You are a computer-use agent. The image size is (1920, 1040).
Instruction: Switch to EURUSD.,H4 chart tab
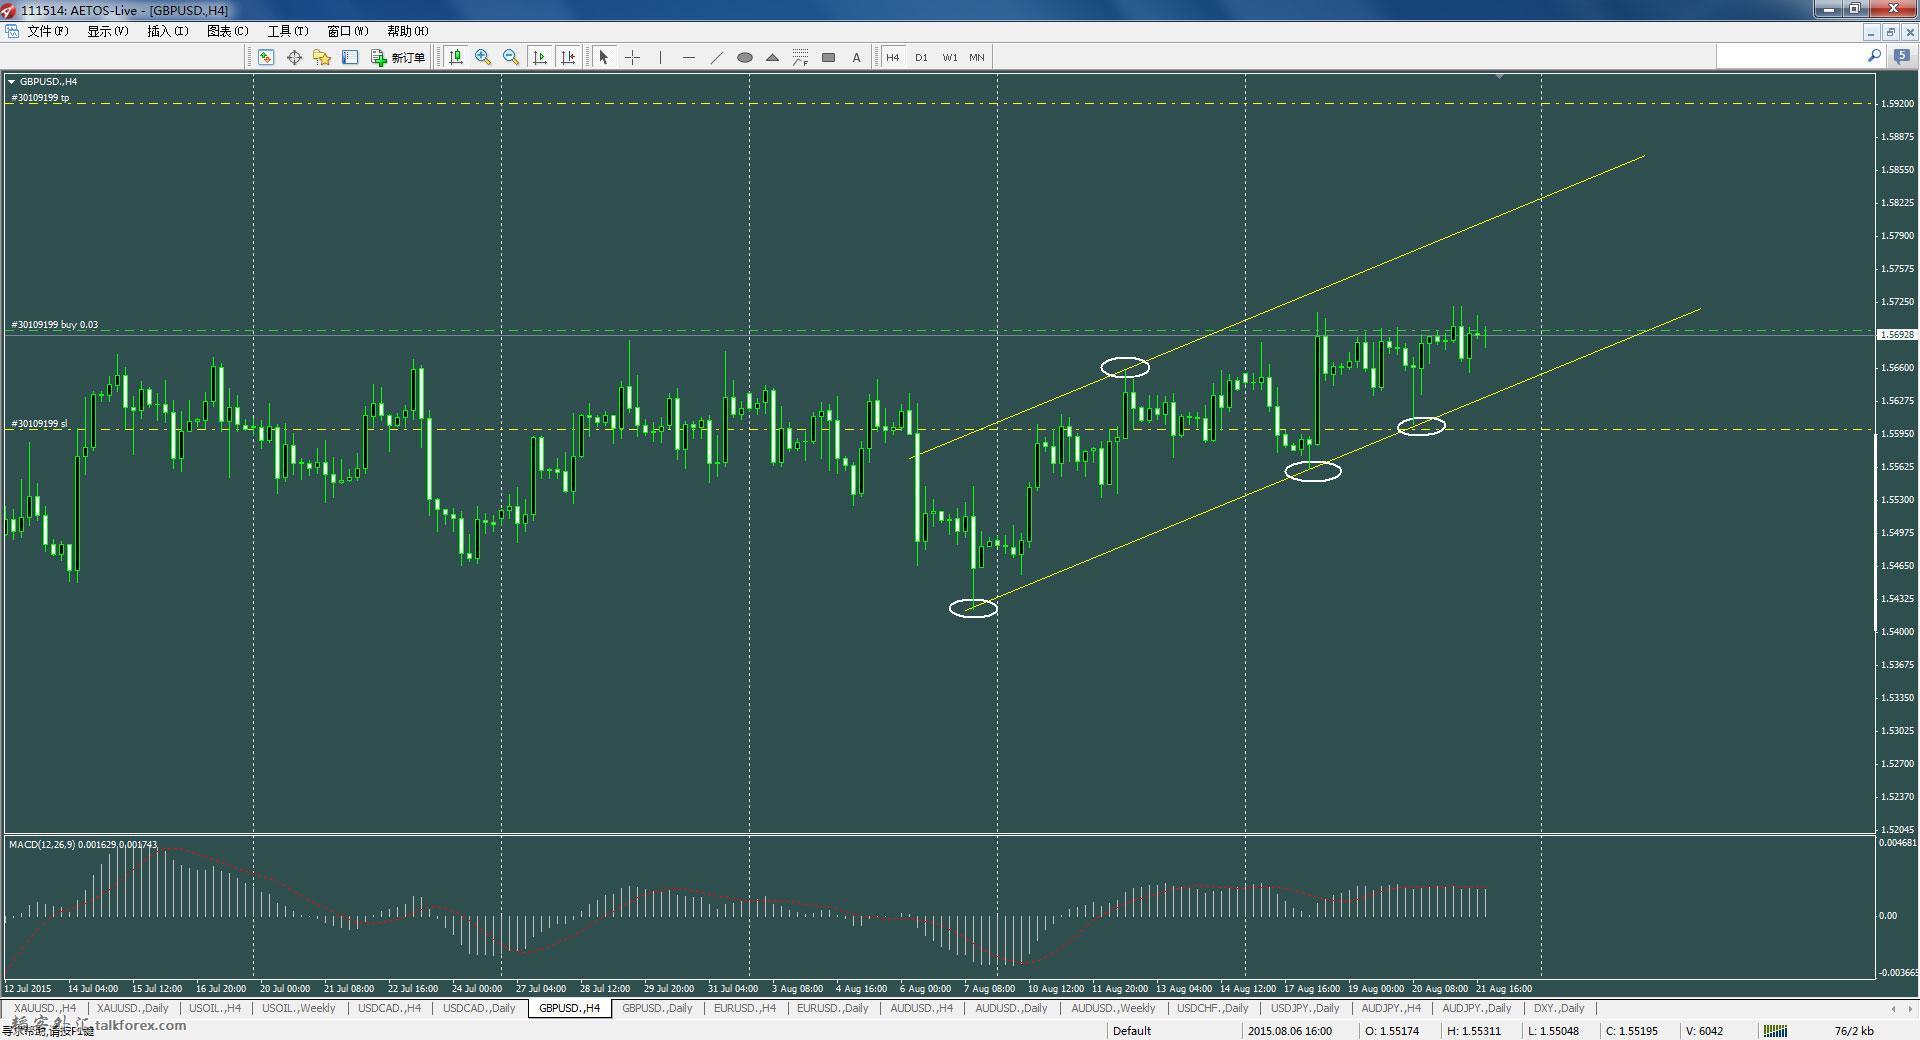tap(745, 1008)
